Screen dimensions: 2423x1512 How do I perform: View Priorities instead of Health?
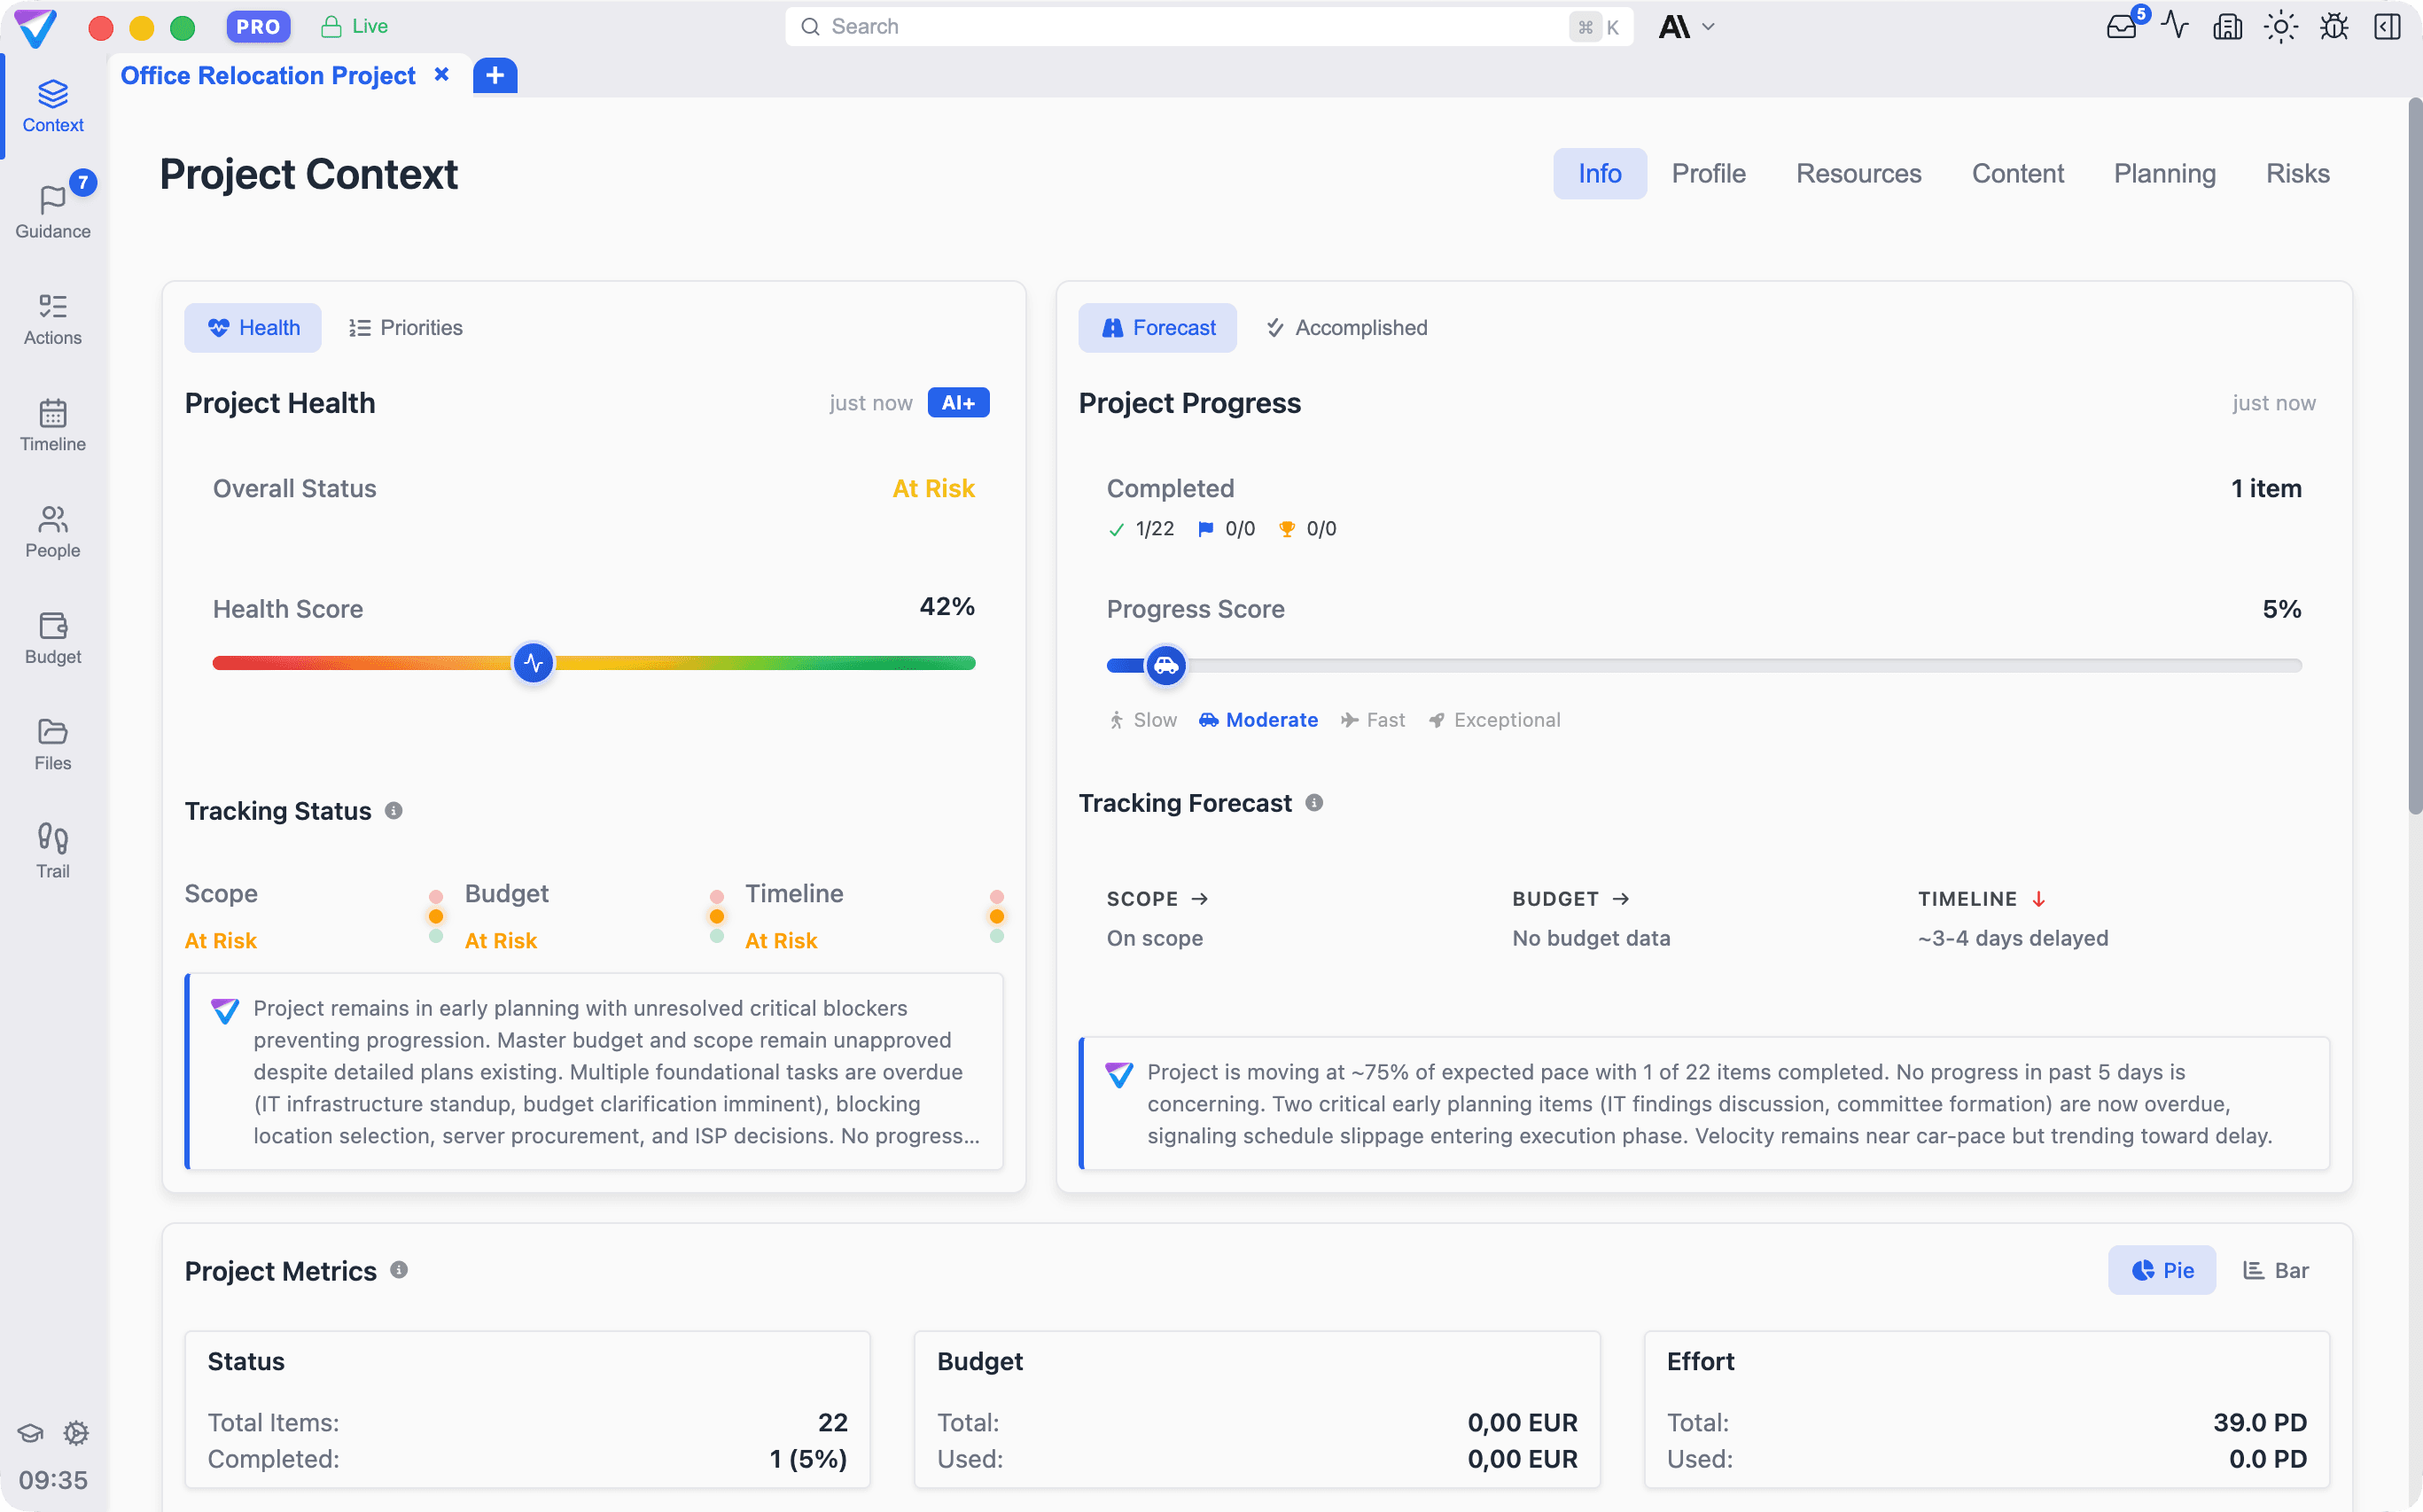click(x=405, y=327)
